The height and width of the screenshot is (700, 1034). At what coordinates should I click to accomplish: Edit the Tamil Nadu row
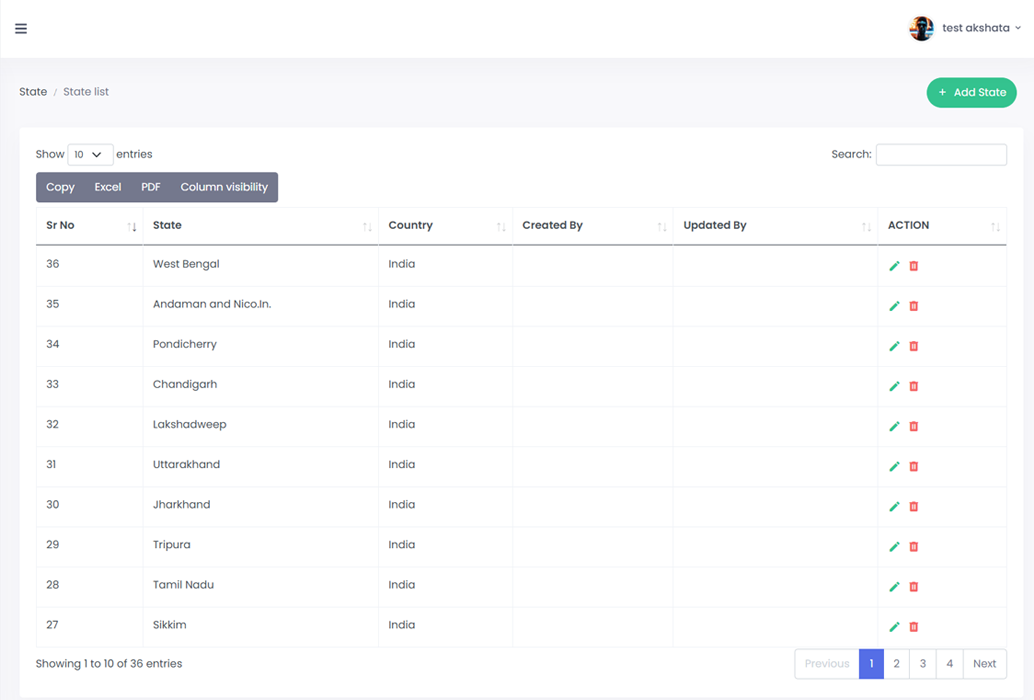(x=894, y=587)
